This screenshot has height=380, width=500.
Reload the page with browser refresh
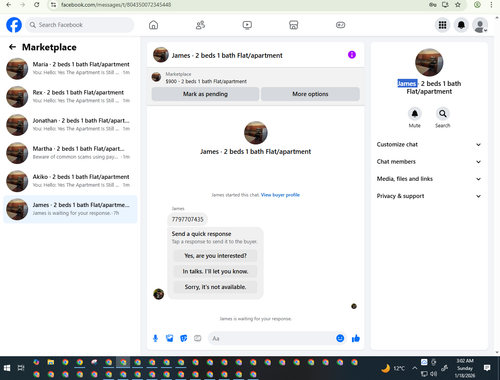[x=37, y=5]
